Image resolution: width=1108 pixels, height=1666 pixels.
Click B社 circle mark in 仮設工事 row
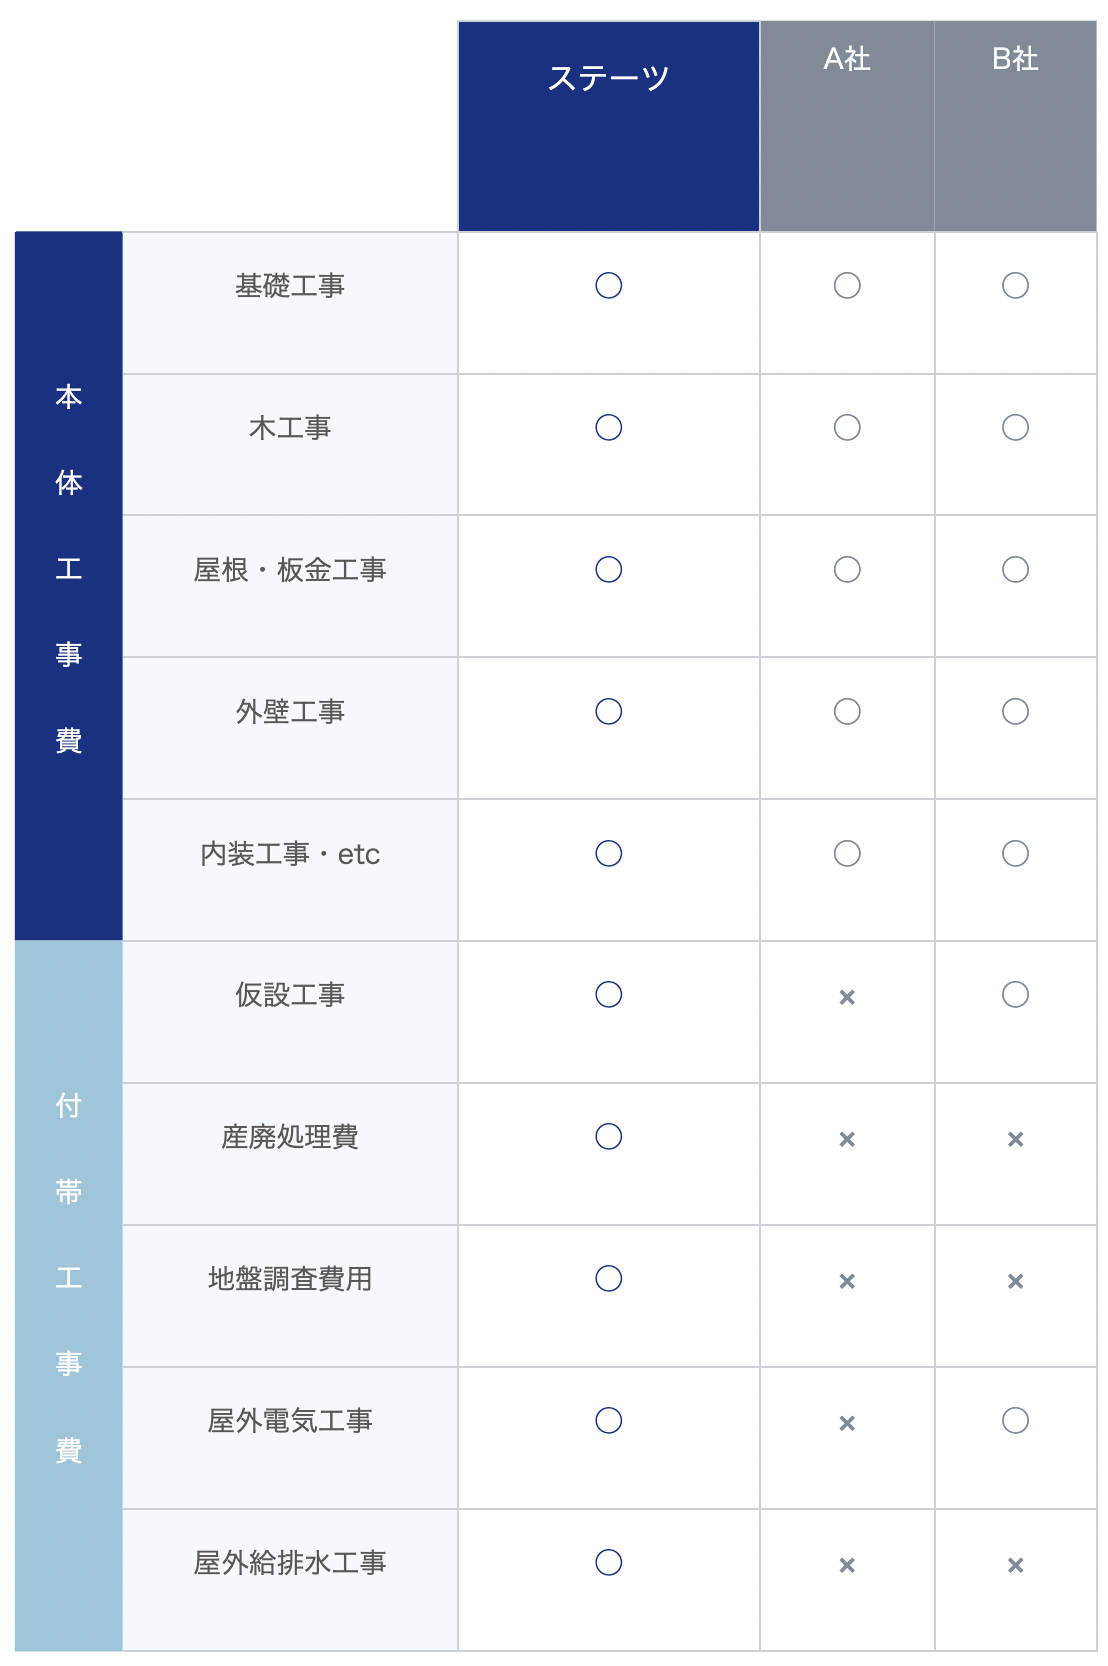[1015, 995]
